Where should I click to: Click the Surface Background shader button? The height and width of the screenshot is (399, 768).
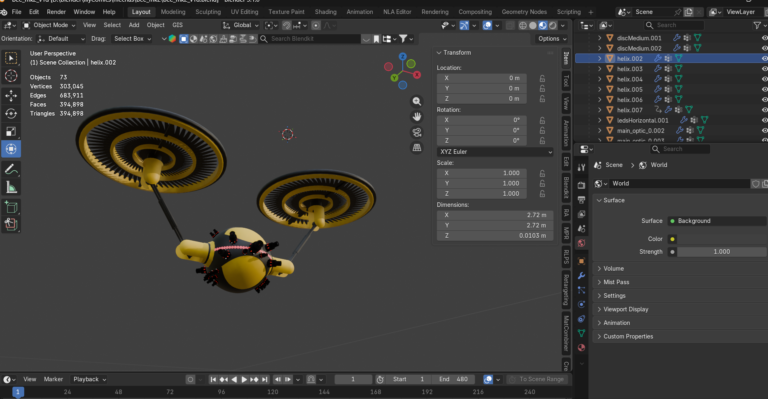[717, 221]
